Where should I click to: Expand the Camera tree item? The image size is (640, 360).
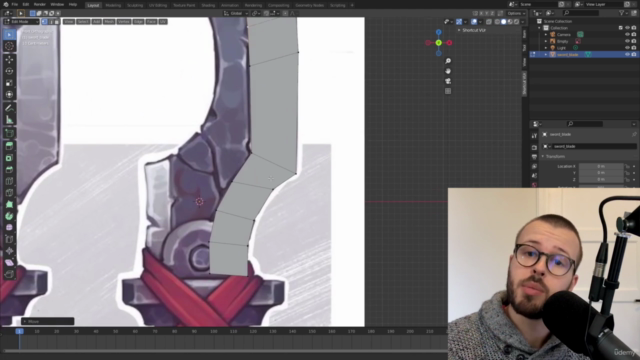pos(546,35)
